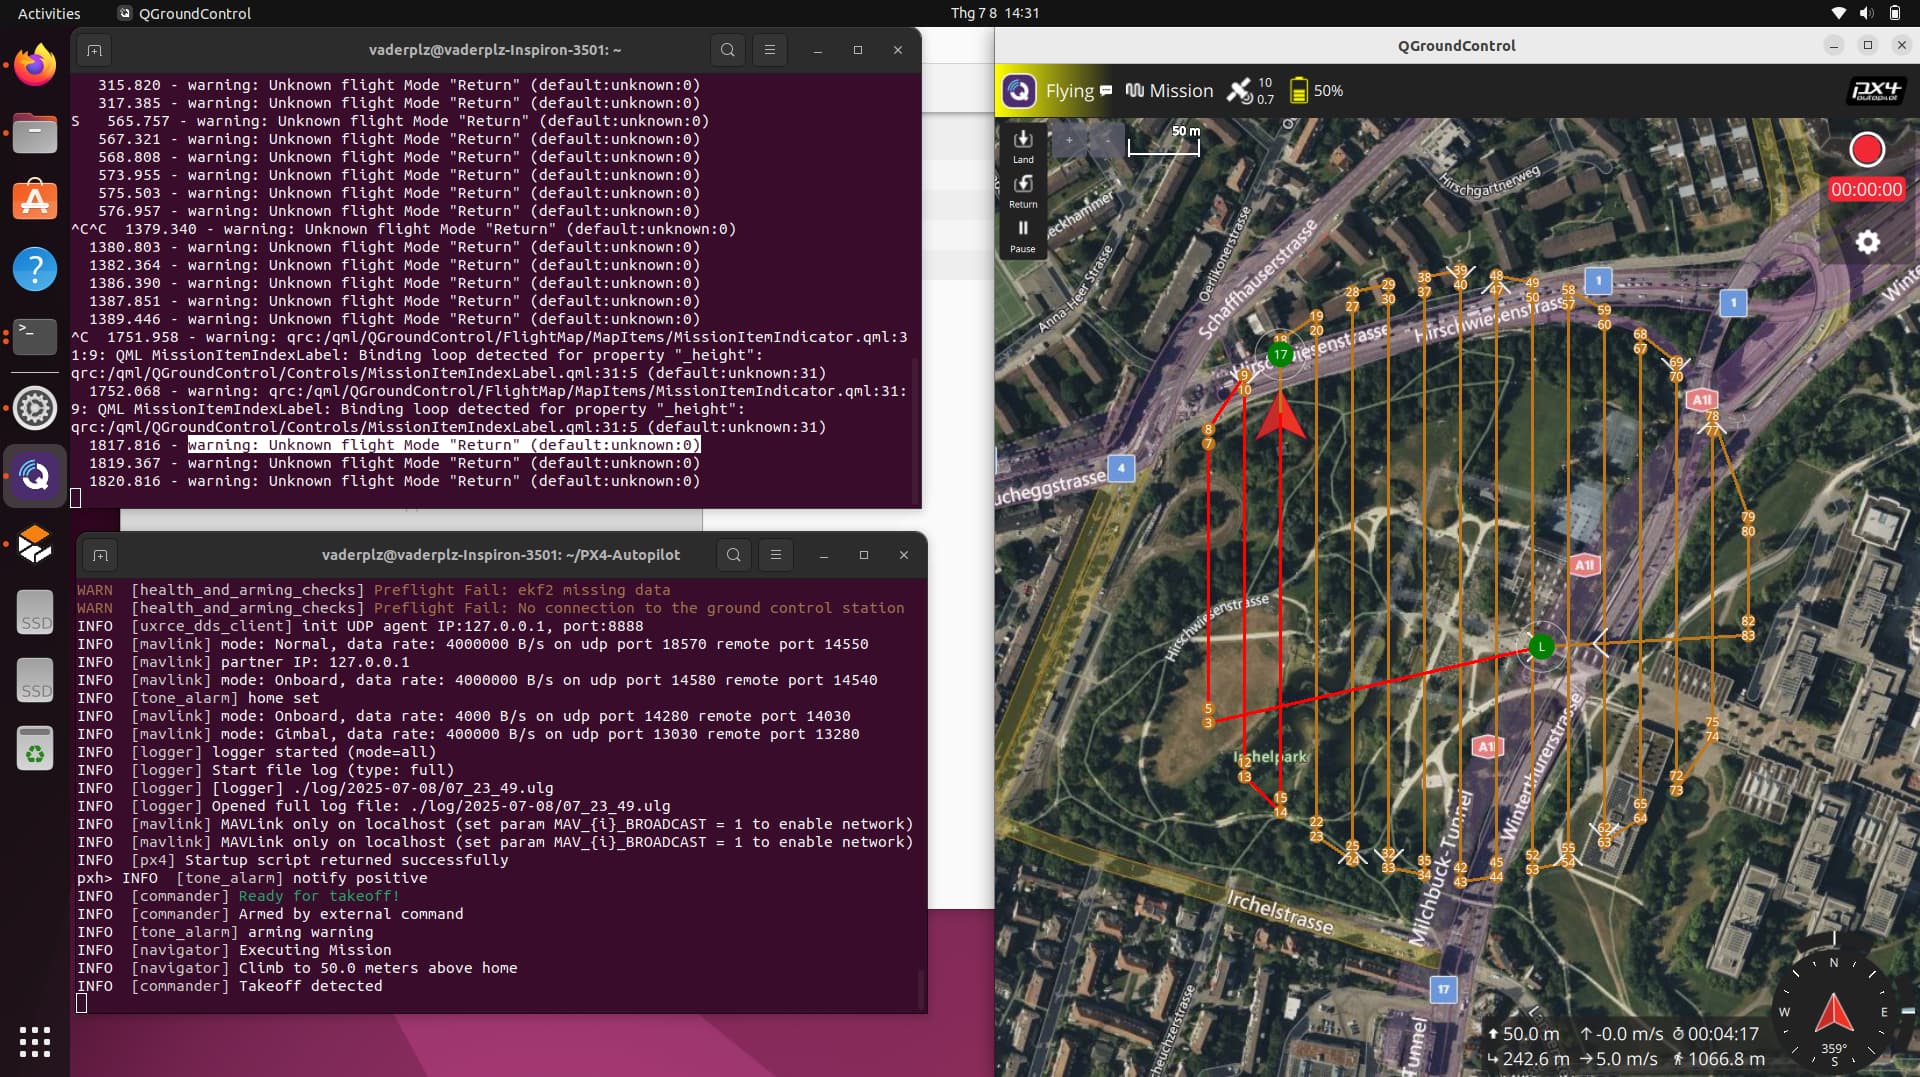Click the battery 50% indicator
The width and height of the screenshot is (1920, 1077).
1315,91
